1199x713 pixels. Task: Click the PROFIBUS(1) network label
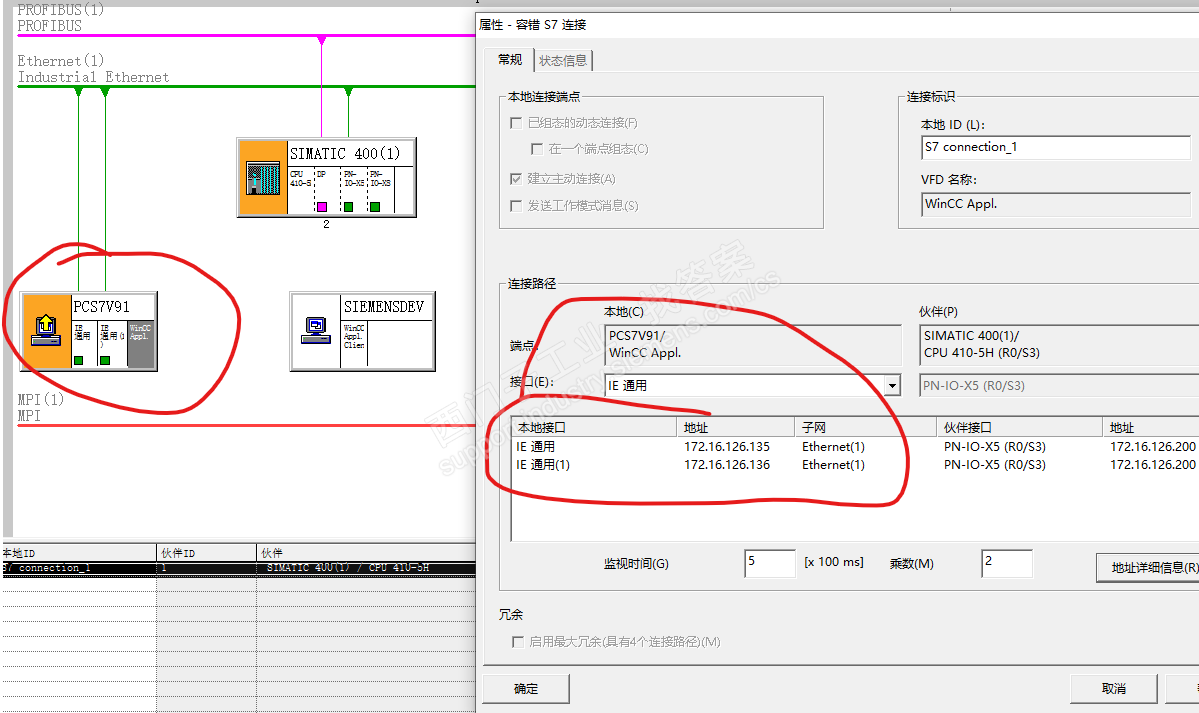[60, 10]
